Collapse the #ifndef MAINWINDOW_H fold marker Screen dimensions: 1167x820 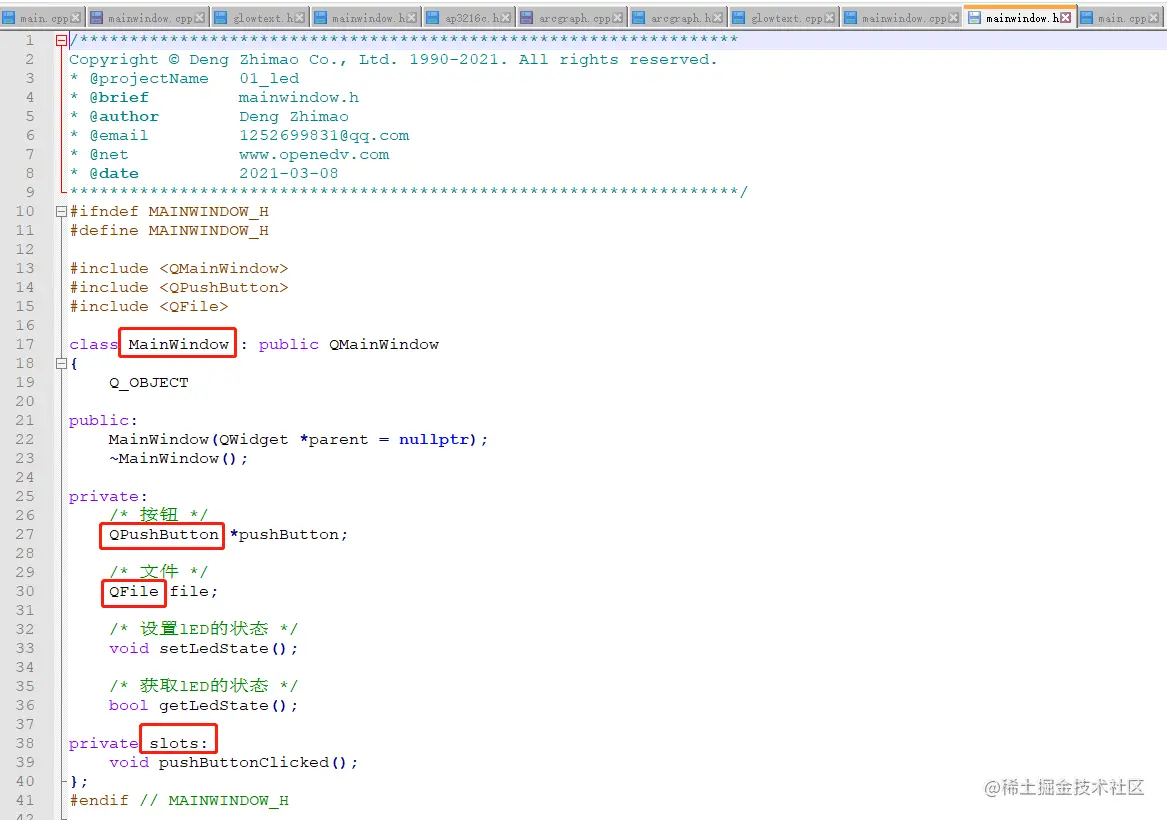point(62,211)
